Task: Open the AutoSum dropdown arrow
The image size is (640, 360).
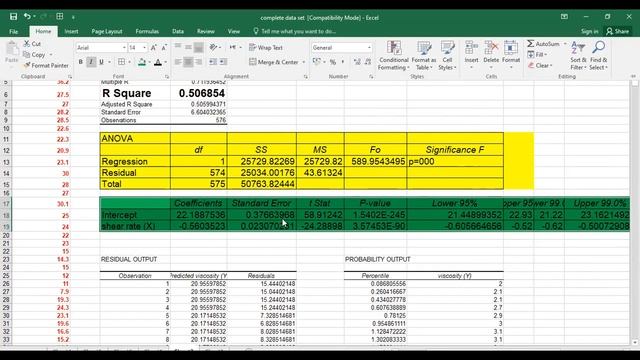Action: coord(565,44)
